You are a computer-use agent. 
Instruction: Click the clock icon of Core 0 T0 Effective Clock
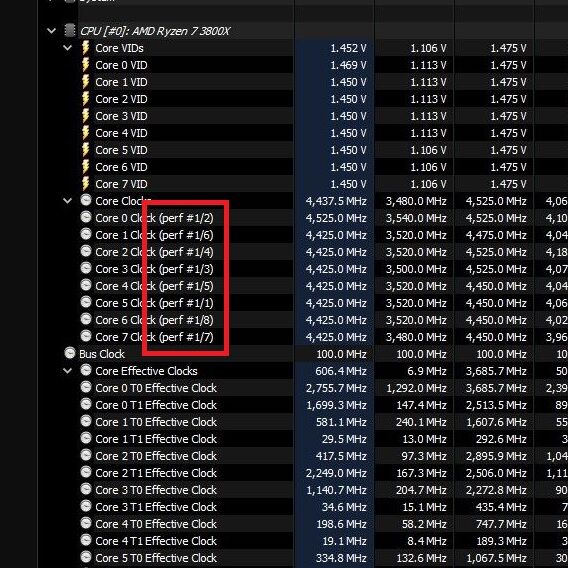point(86,387)
